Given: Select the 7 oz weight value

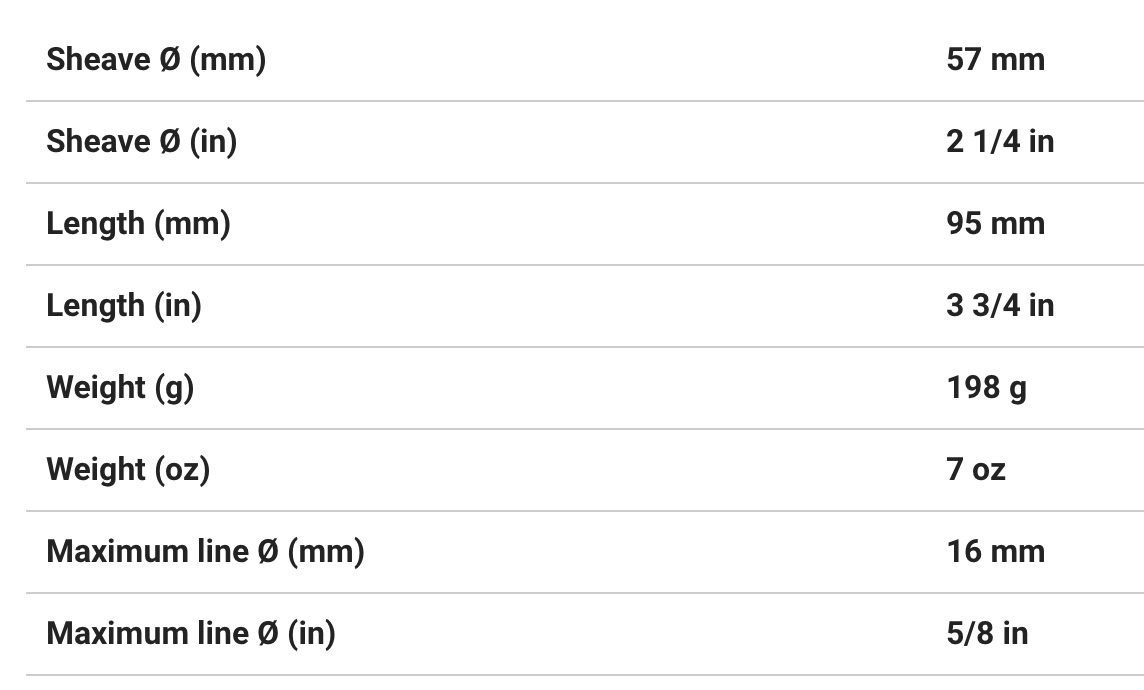Looking at the screenshot, I should click(976, 470).
